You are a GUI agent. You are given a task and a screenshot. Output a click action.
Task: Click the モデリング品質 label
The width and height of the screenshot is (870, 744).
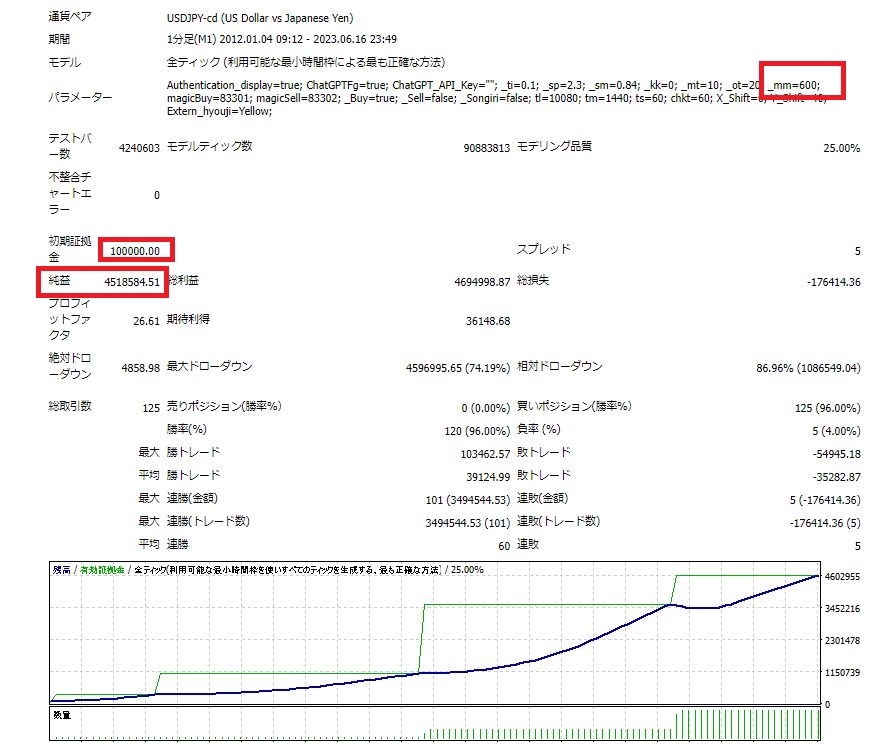554,146
